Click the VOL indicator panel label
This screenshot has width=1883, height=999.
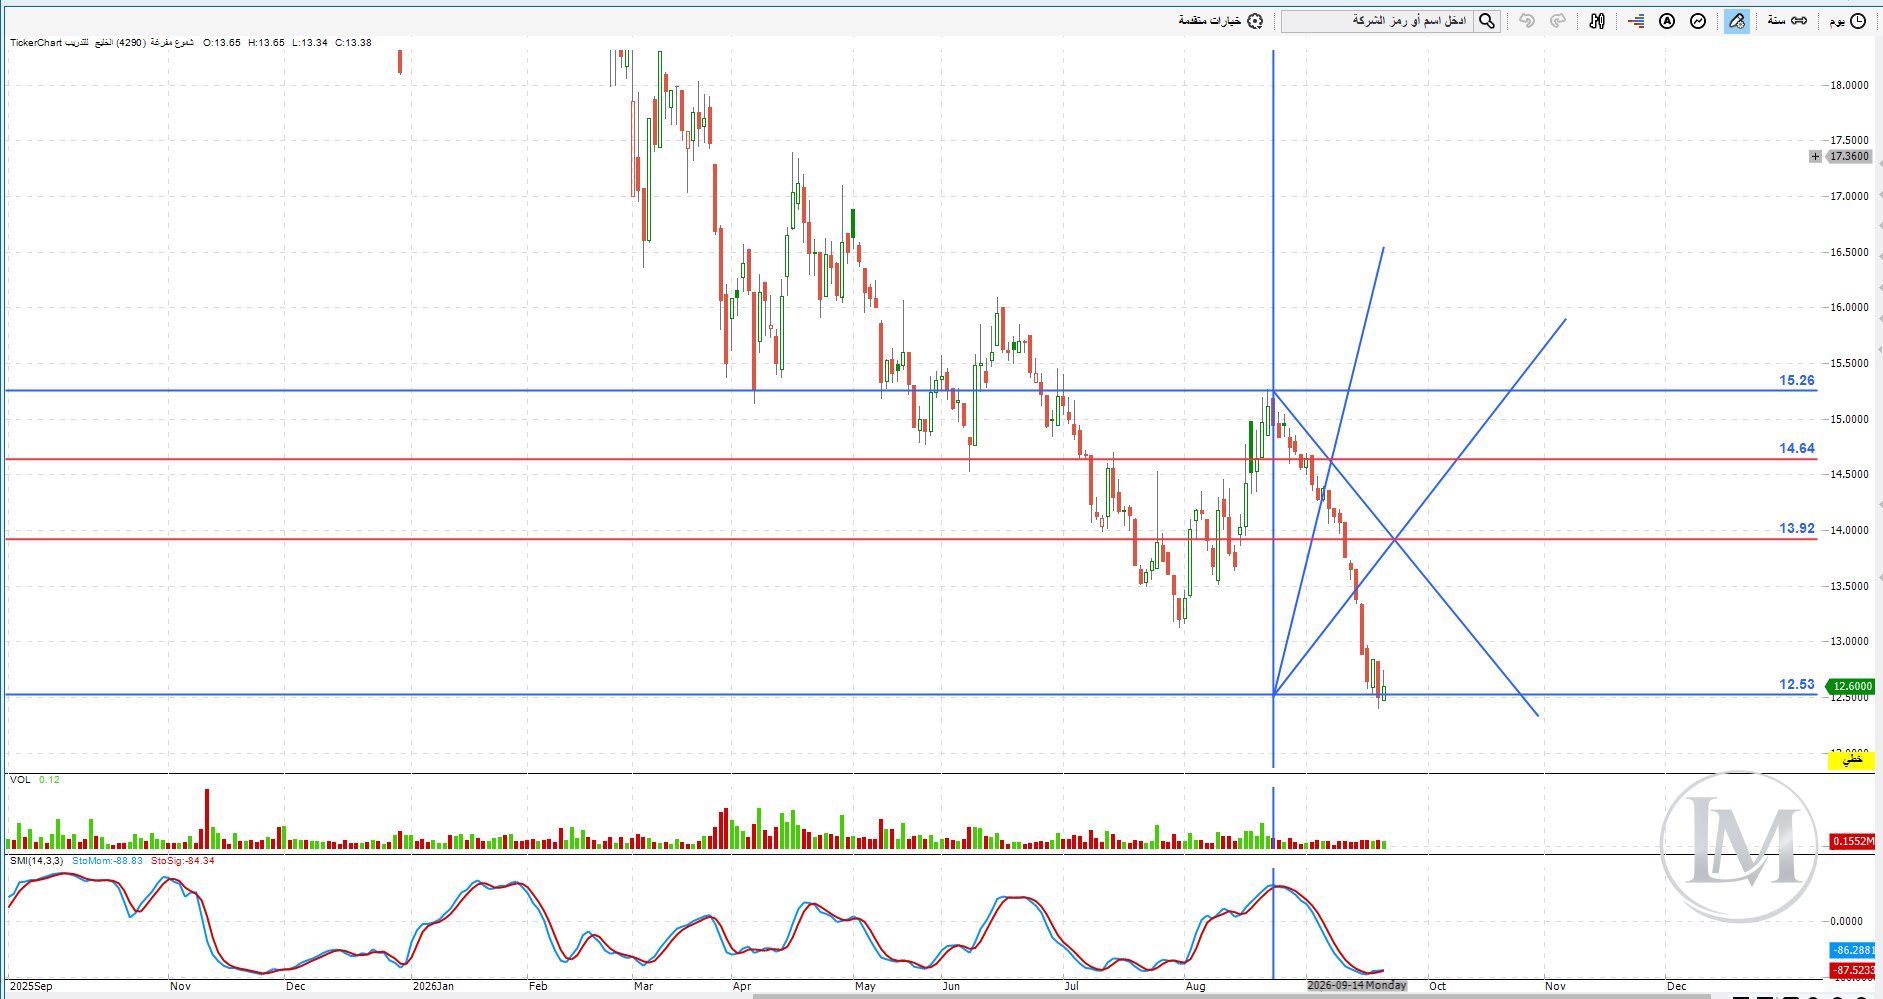pos(20,780)
